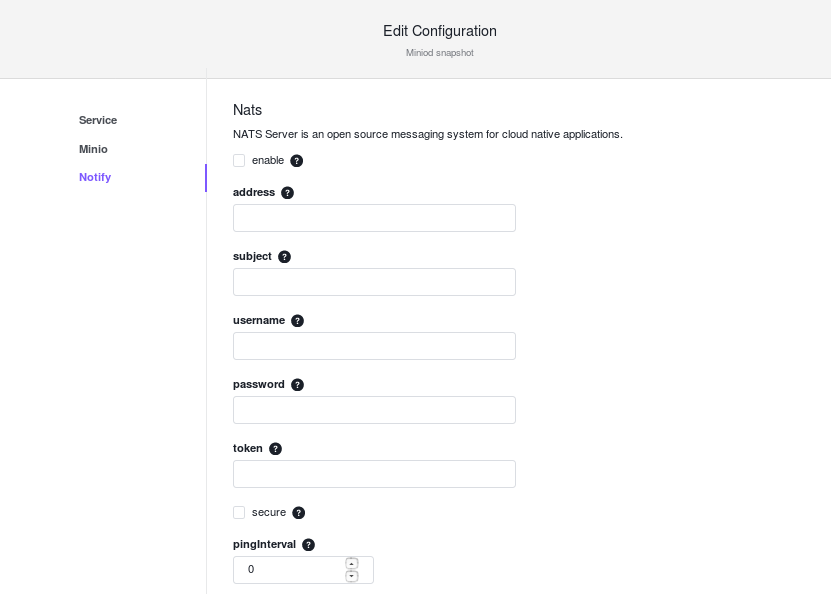
Task: Open the Service section
Action: [98, 120]
